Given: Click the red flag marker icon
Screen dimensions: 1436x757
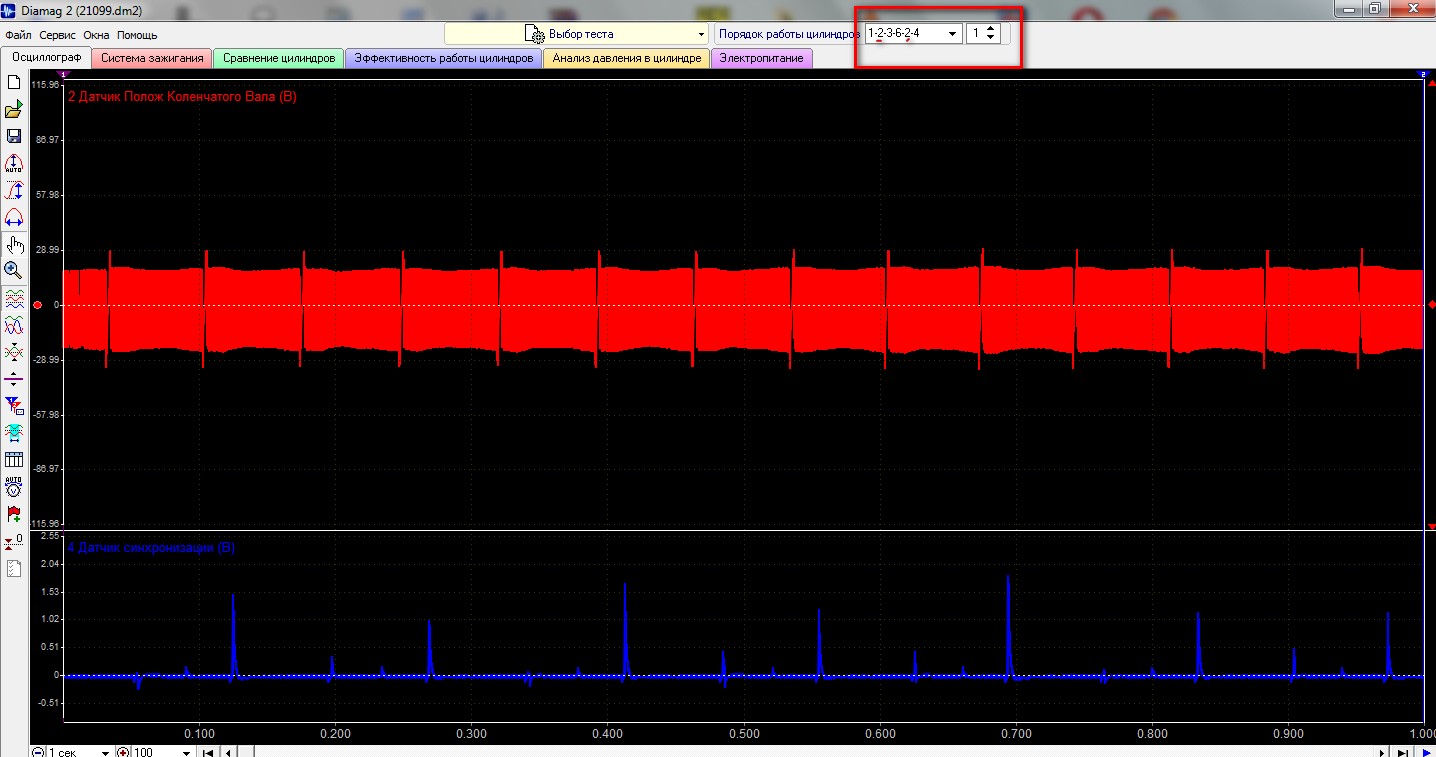Looking at the screenshot, I should 14,514.
